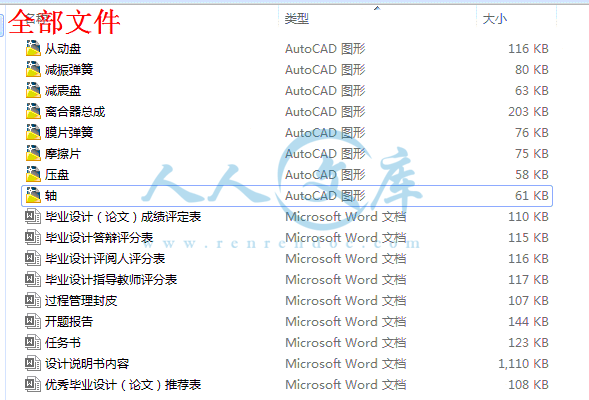Select the document 毕业设计评阅人评分表
589x400 pixels.
(105, 259)
